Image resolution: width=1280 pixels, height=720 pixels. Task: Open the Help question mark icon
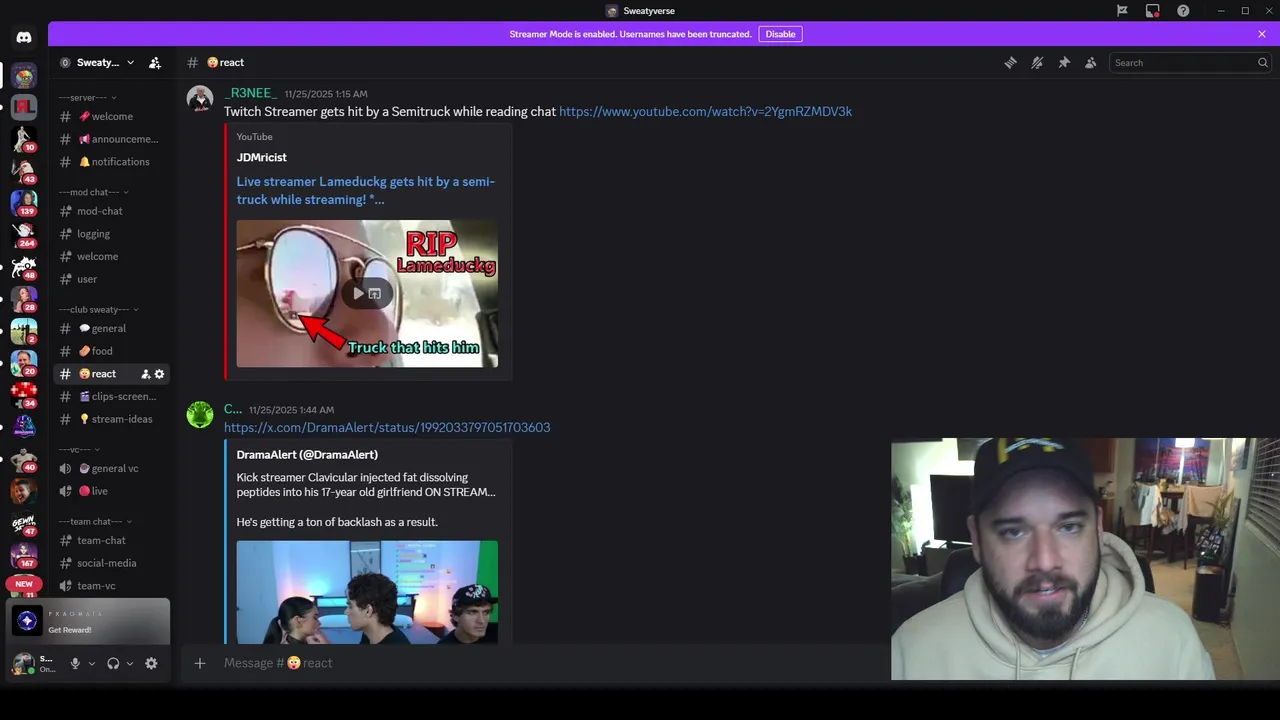1184,11
